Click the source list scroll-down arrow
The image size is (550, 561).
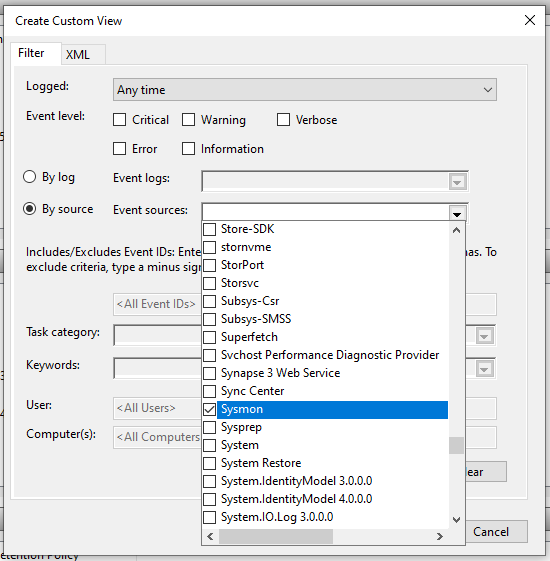click(456, 520)
